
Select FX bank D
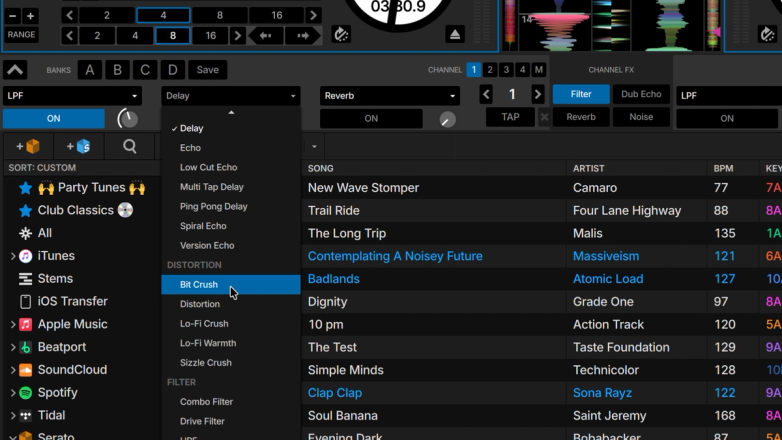173,70
